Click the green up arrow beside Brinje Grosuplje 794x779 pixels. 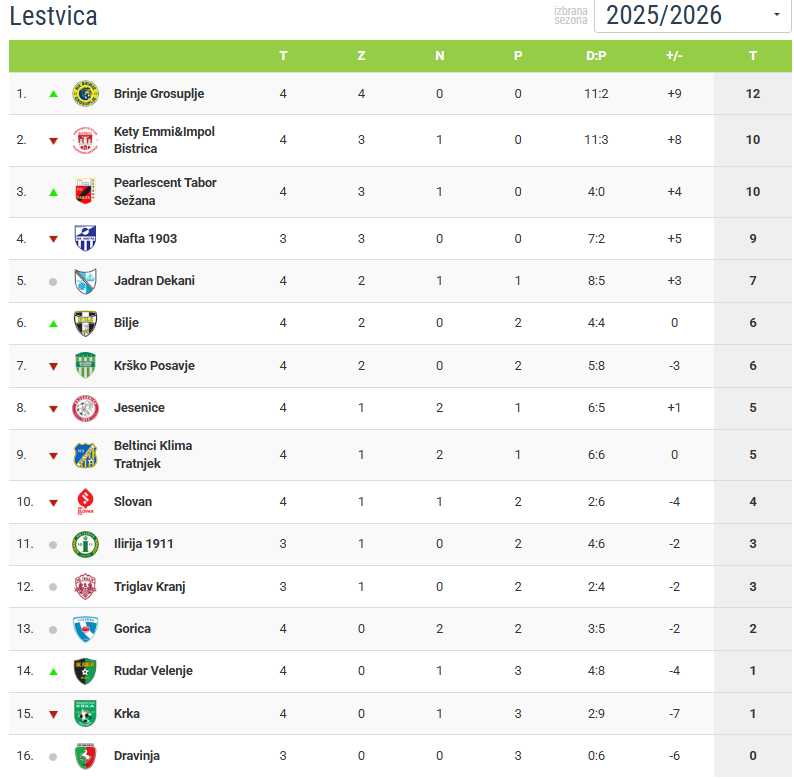click(x=53, y=94)
